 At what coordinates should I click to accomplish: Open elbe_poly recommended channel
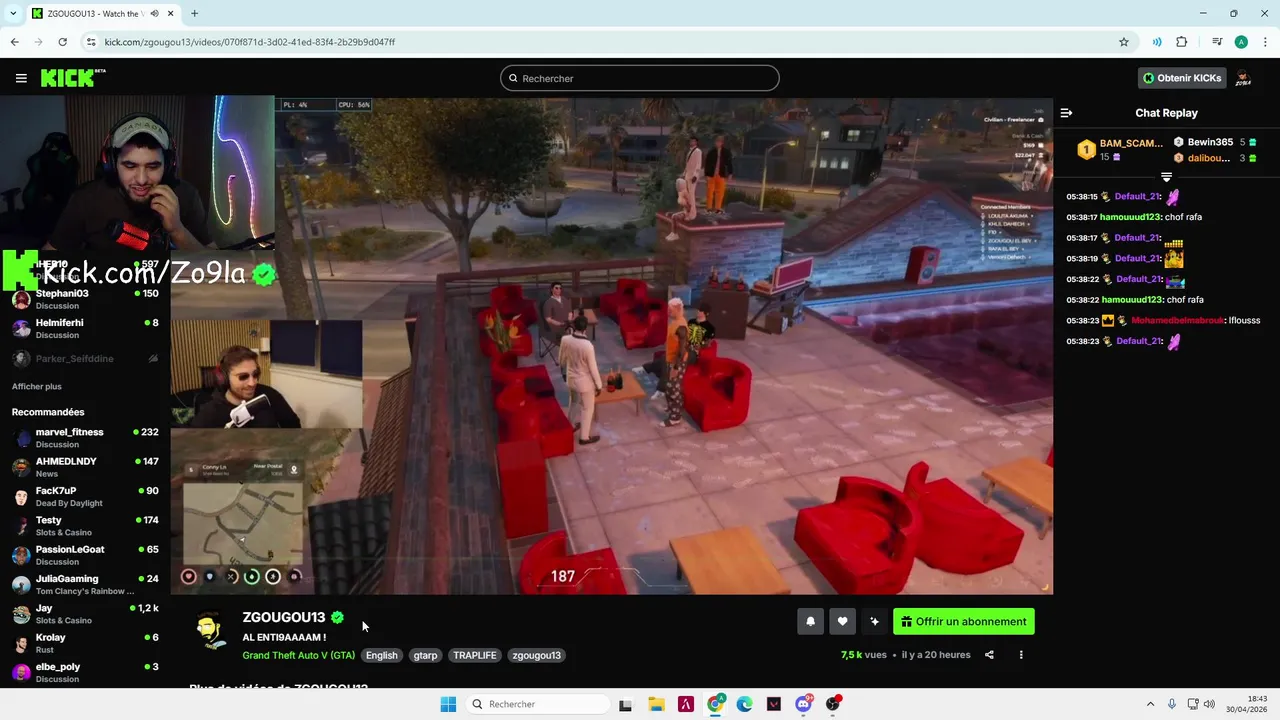coord(85,672)
